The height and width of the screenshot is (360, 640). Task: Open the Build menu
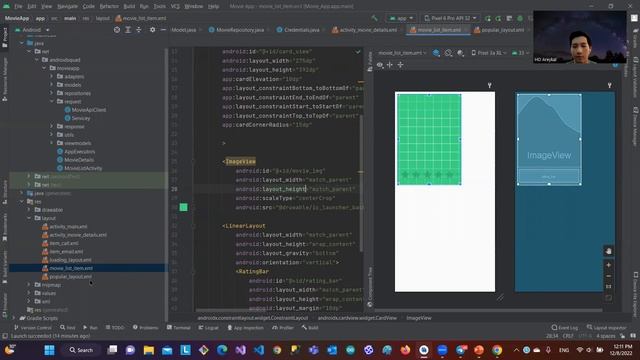click(x=129, y=7)
